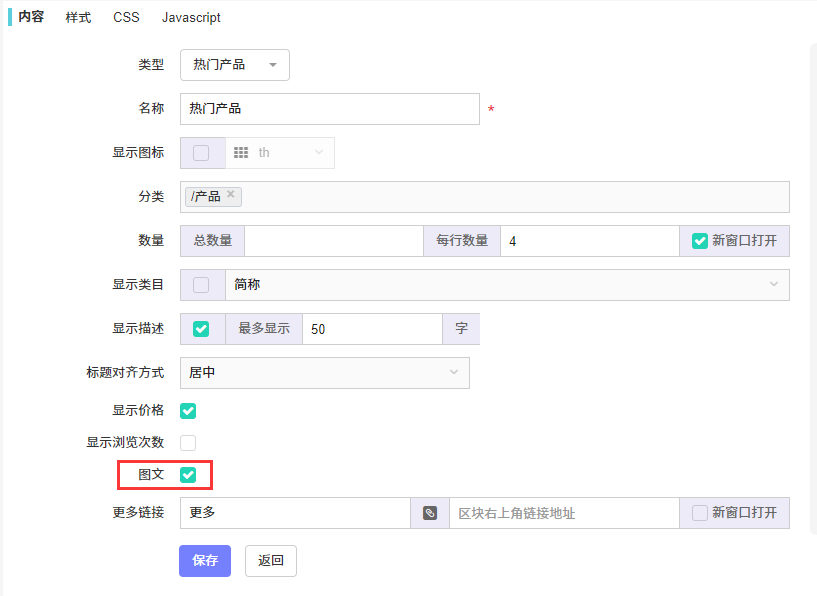Screen dimensions: 817x596
Task: Expand the 简称 dropdown in 显示类目
Action: click(x=507, y=285)
